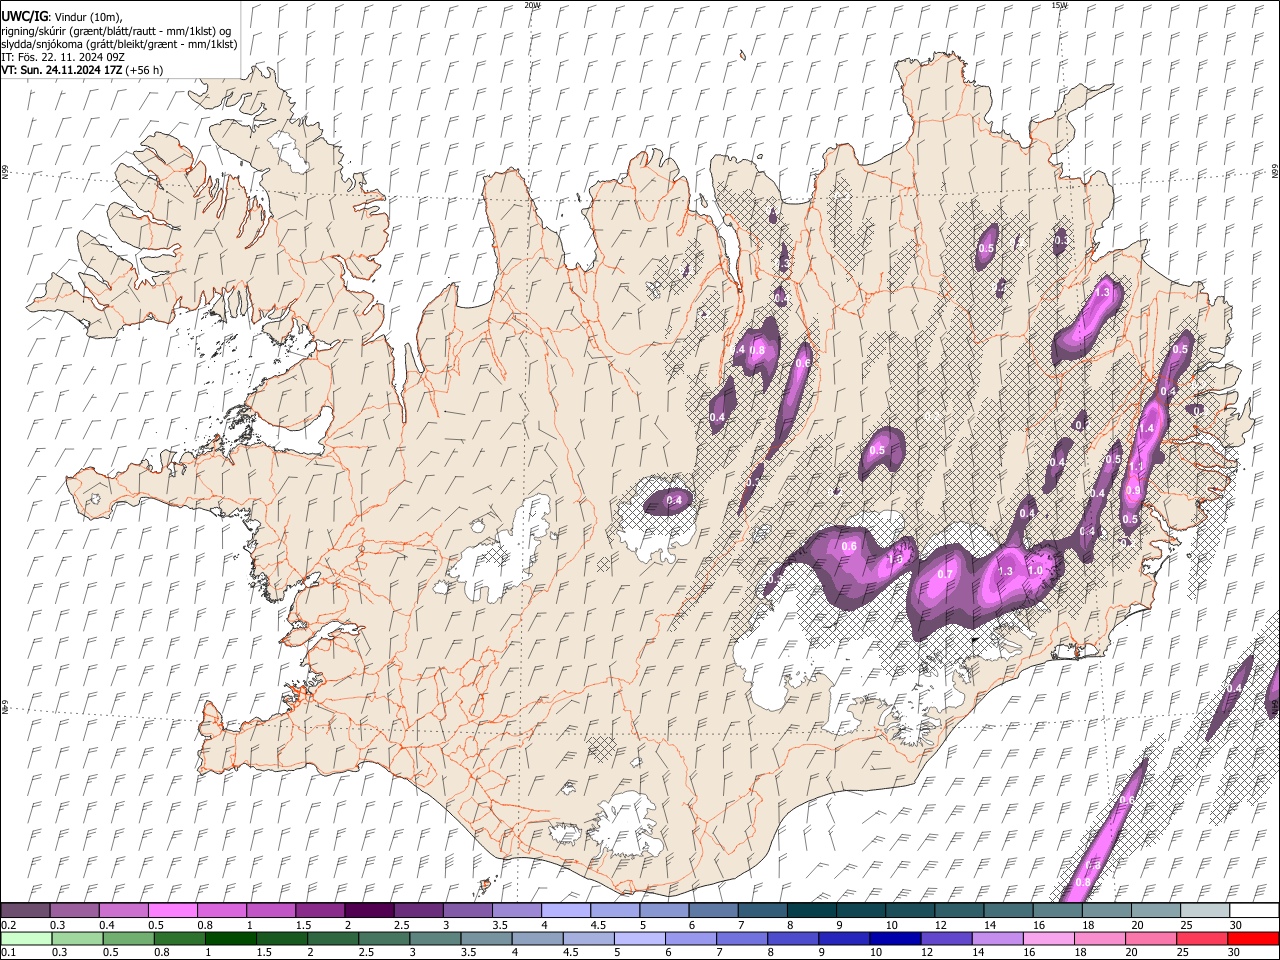
Task: Click the '1.0' precipitation value on map
Action: [1036, 571]
